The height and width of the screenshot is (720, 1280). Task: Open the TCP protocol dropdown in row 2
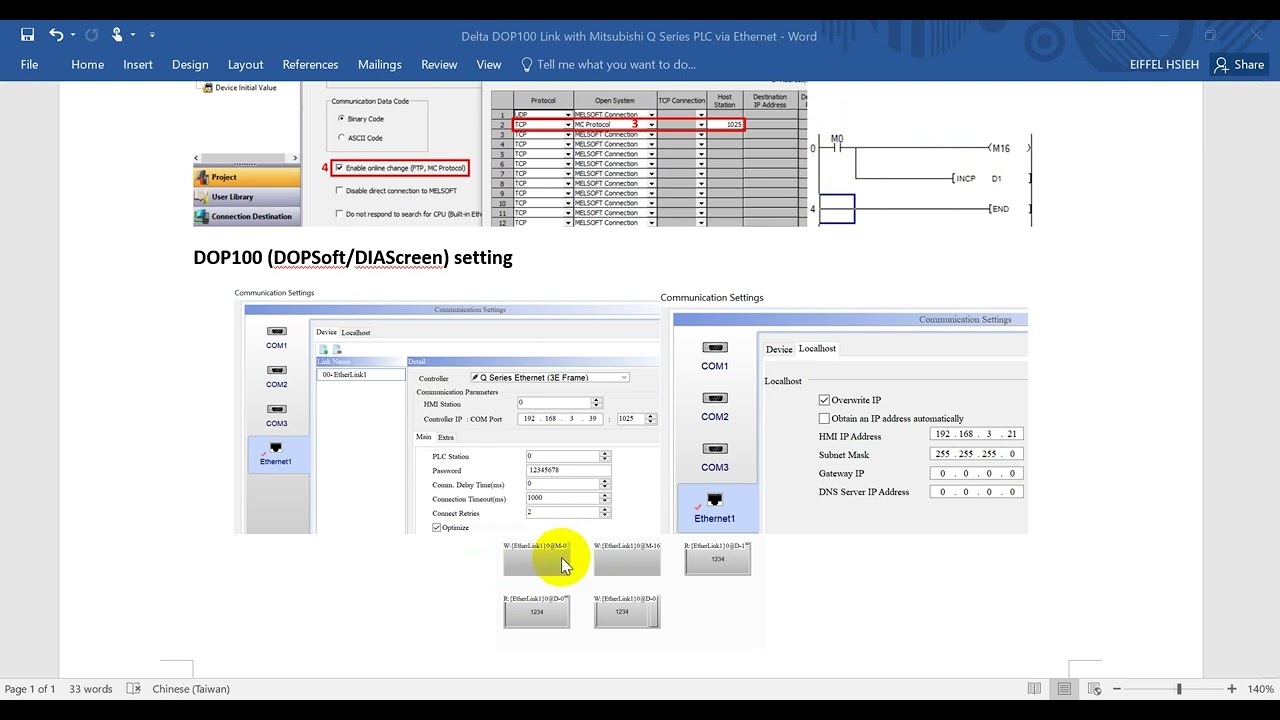(568, 125)
